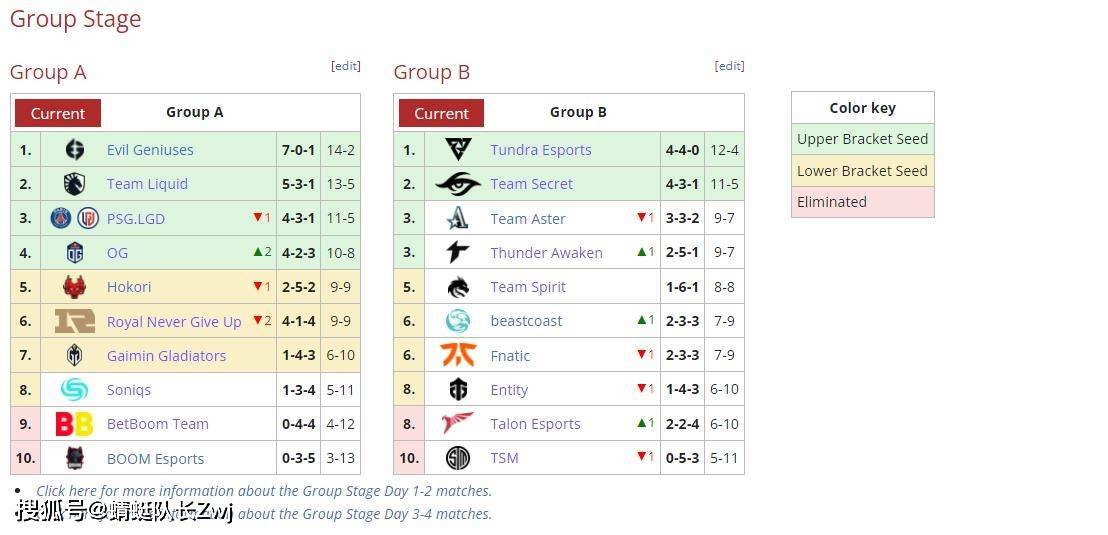Open the edit link for Group A
1108x535 pixels.
coord(346,66)
